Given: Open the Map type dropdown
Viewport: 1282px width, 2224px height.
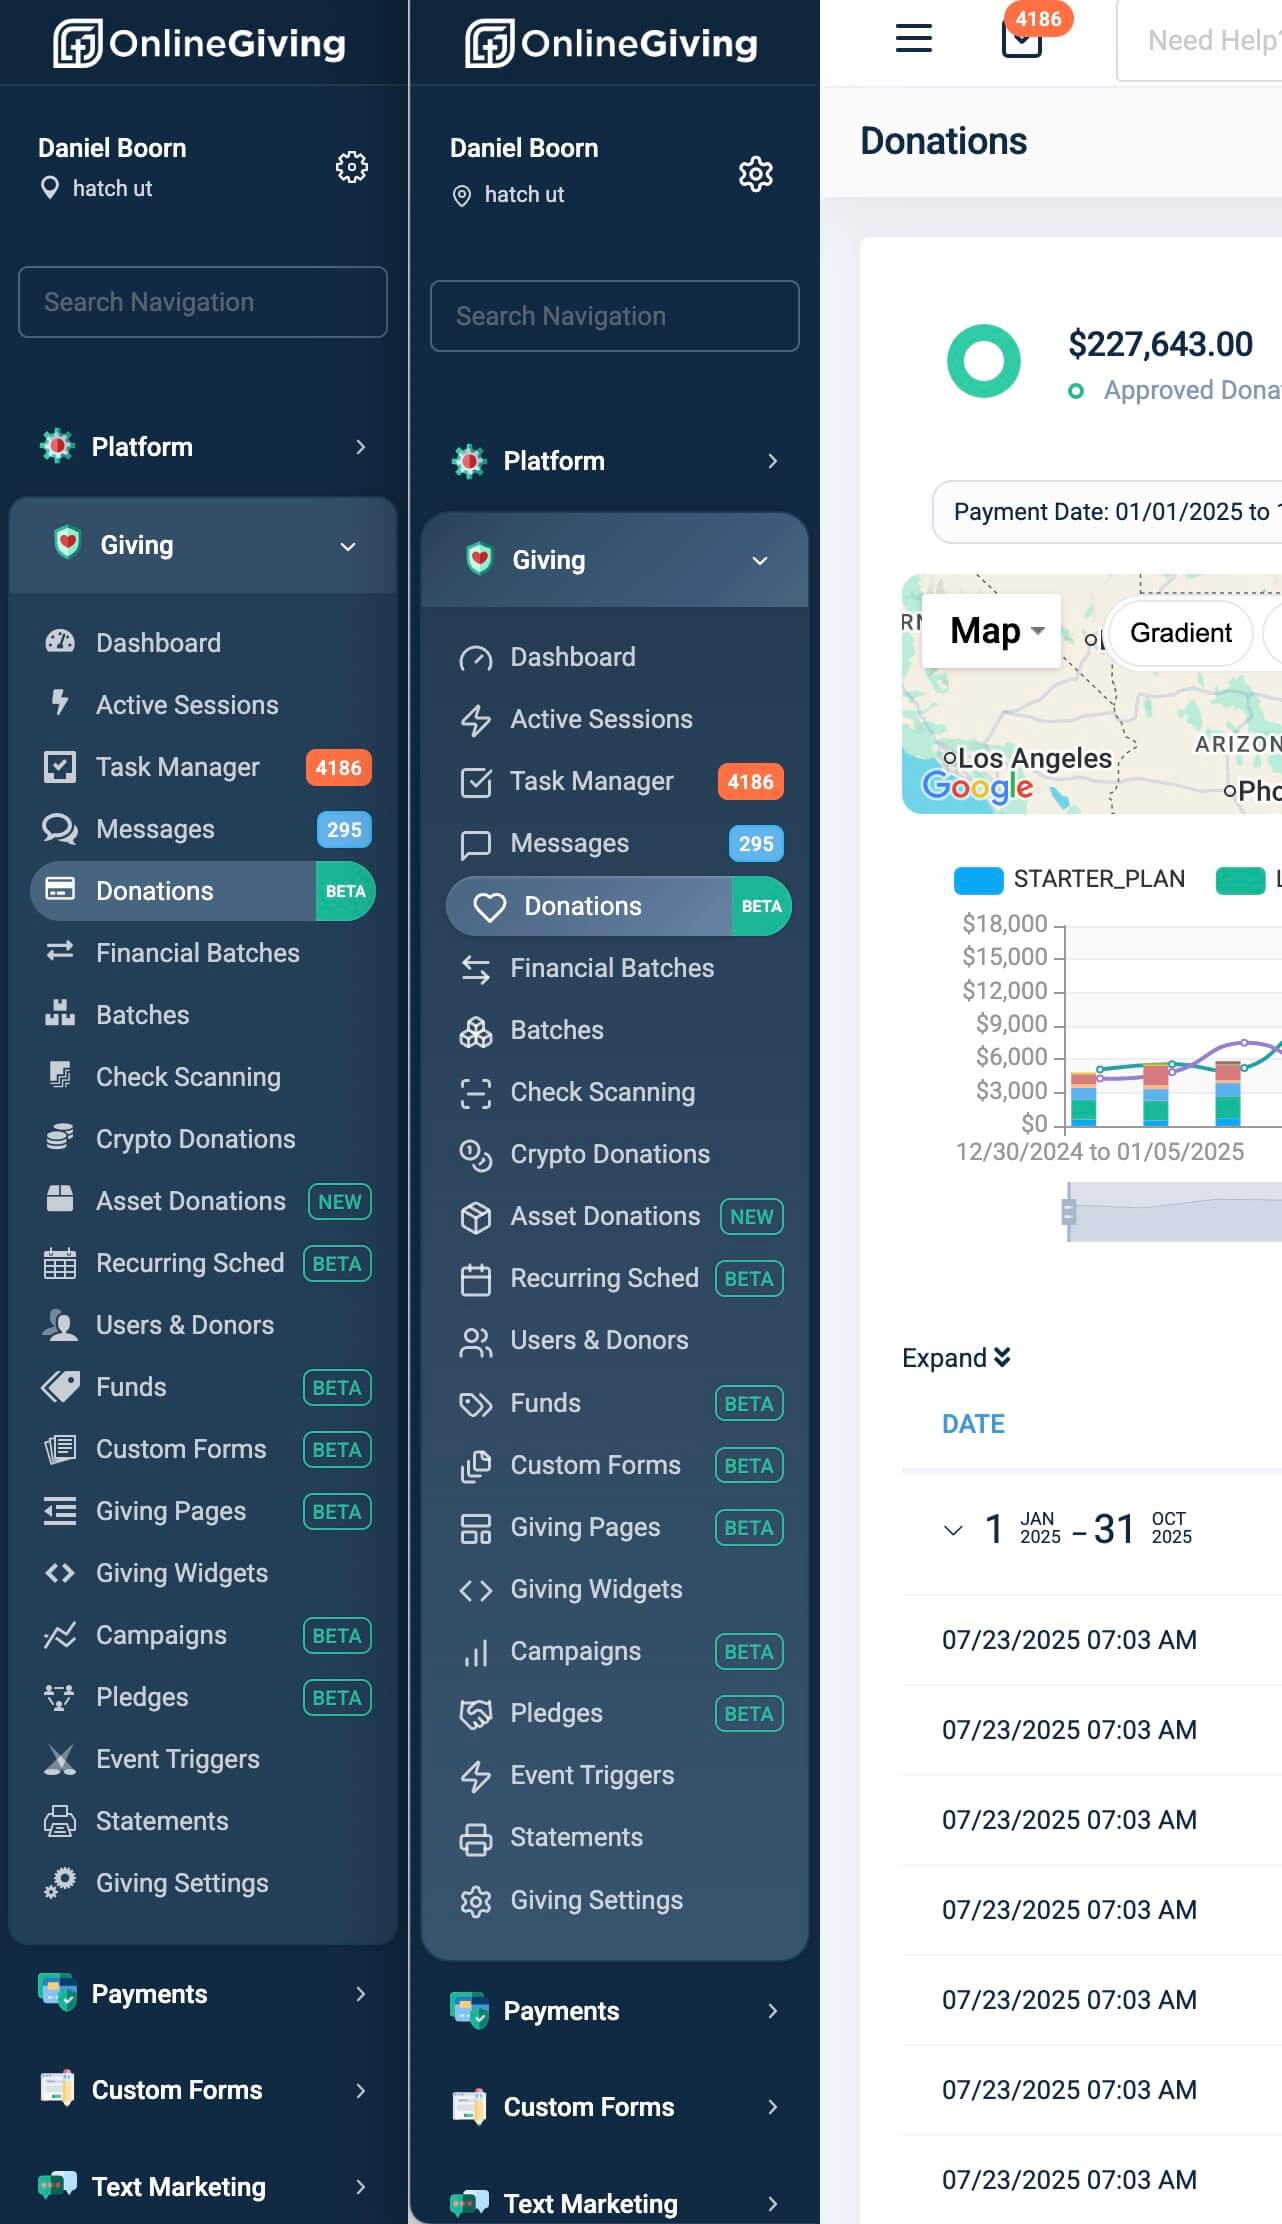Looking at the screenshot, I should [991, 631].
